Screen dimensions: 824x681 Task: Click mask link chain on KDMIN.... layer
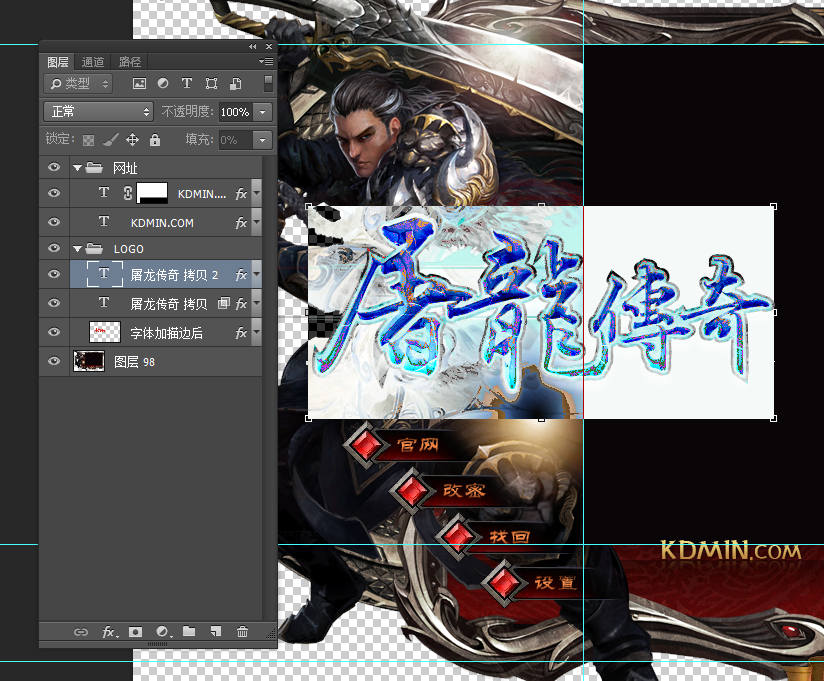128,193
